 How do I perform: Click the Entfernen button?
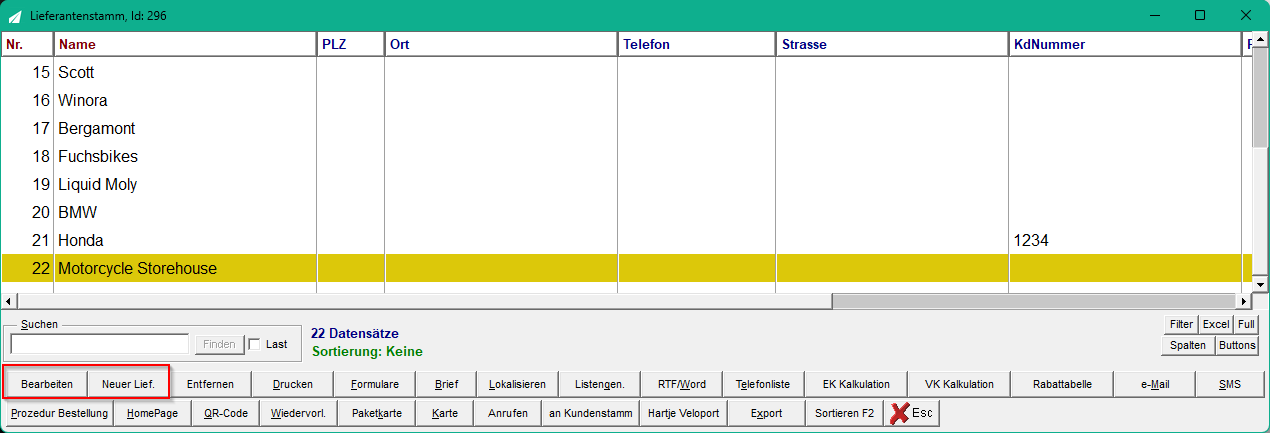click(211, 384)
